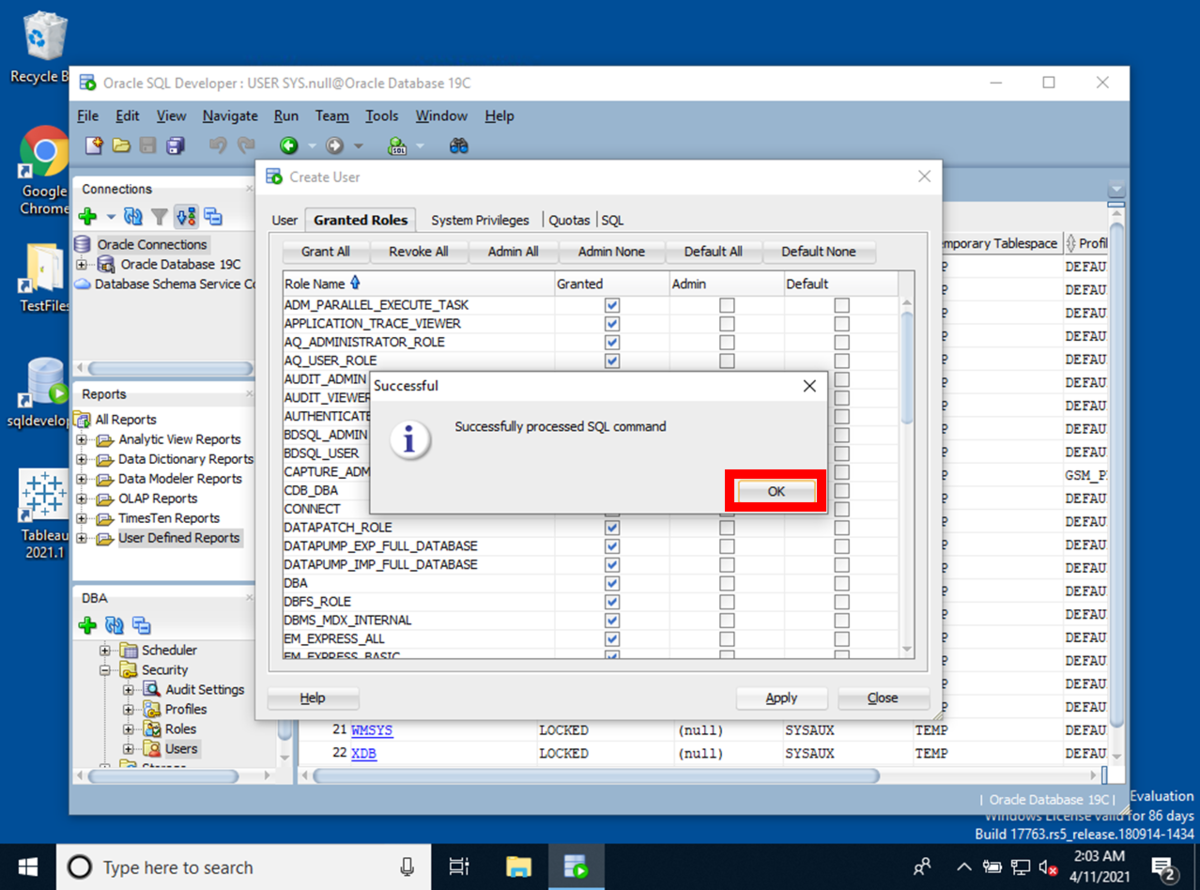This screenshot has height=890, width=1200.
Task: Click the Windows Start button
Action: pyautogui.click(x=27, y=866)
